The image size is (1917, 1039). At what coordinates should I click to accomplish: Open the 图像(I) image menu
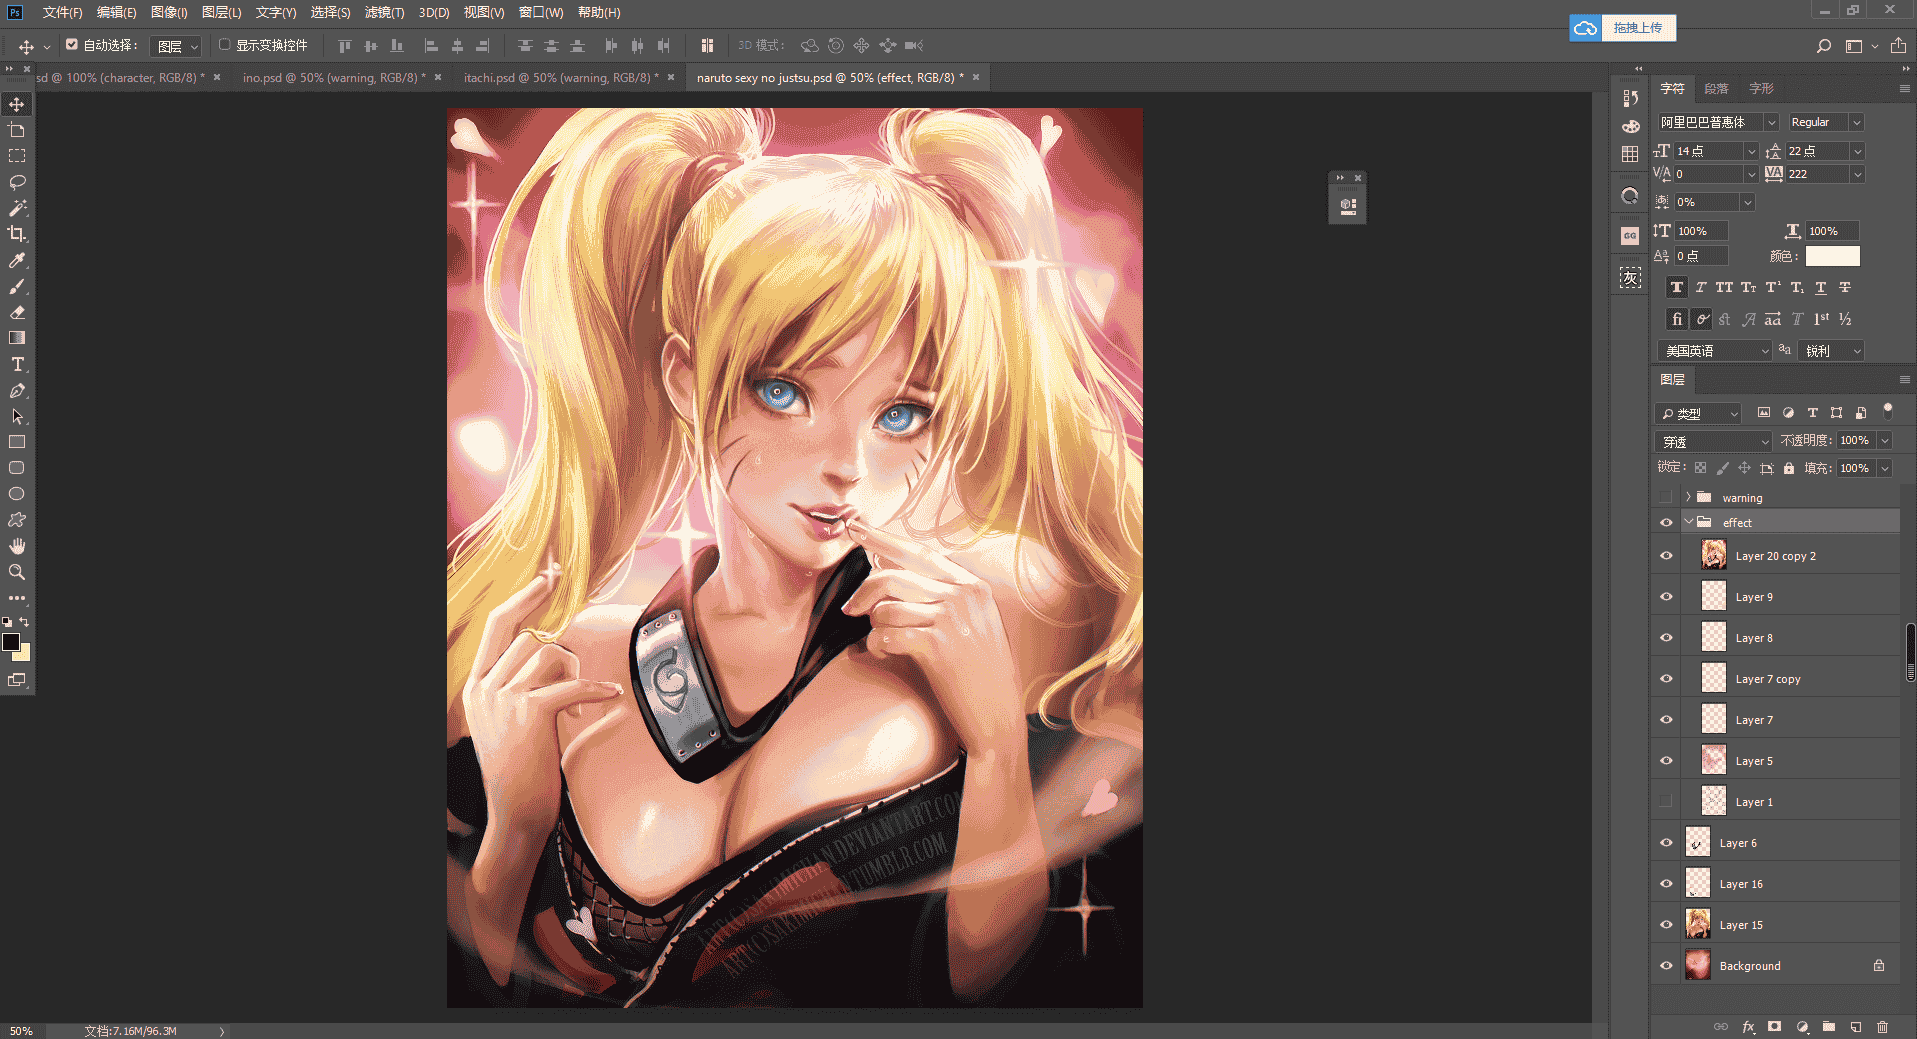pos(169,12)
